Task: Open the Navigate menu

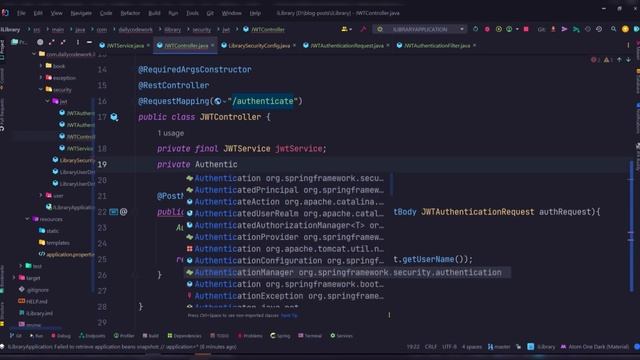Action: click(x=81, y=13)
